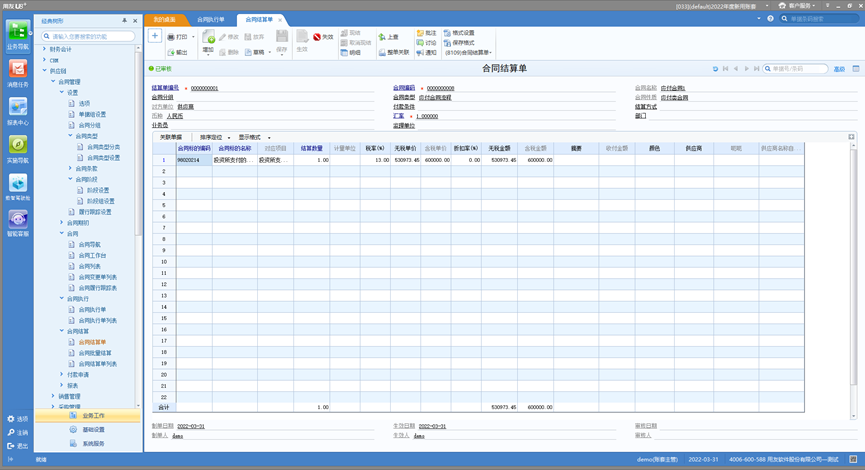Open the 智能客服 sidebar icon
865x470 pixels.
click(18, 220)
